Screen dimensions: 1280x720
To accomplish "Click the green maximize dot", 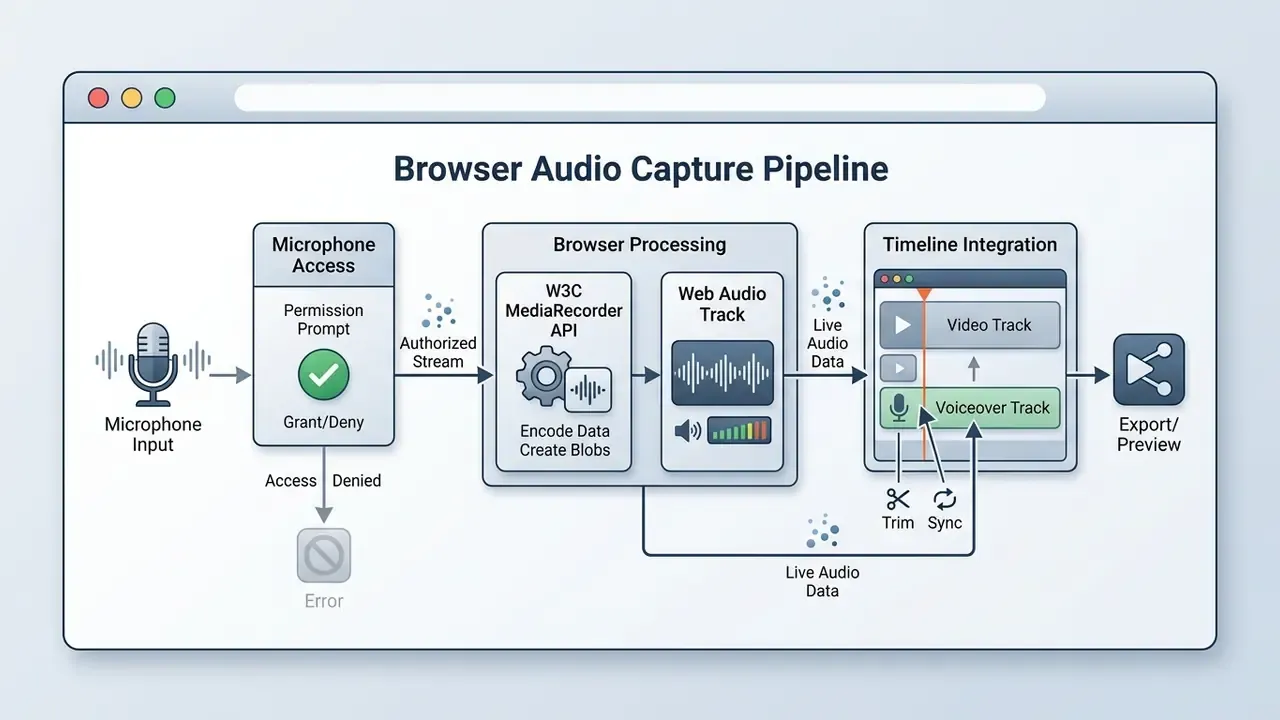I will 165,98.
